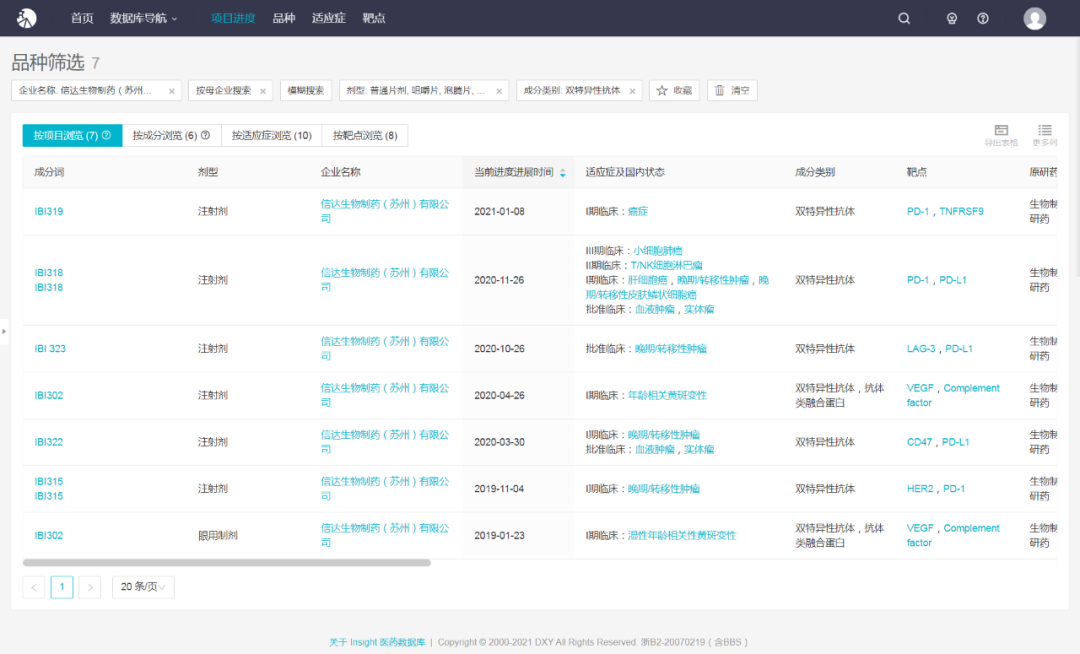
Task: Click the HER2 target link
Action: (x=920, y=489)
